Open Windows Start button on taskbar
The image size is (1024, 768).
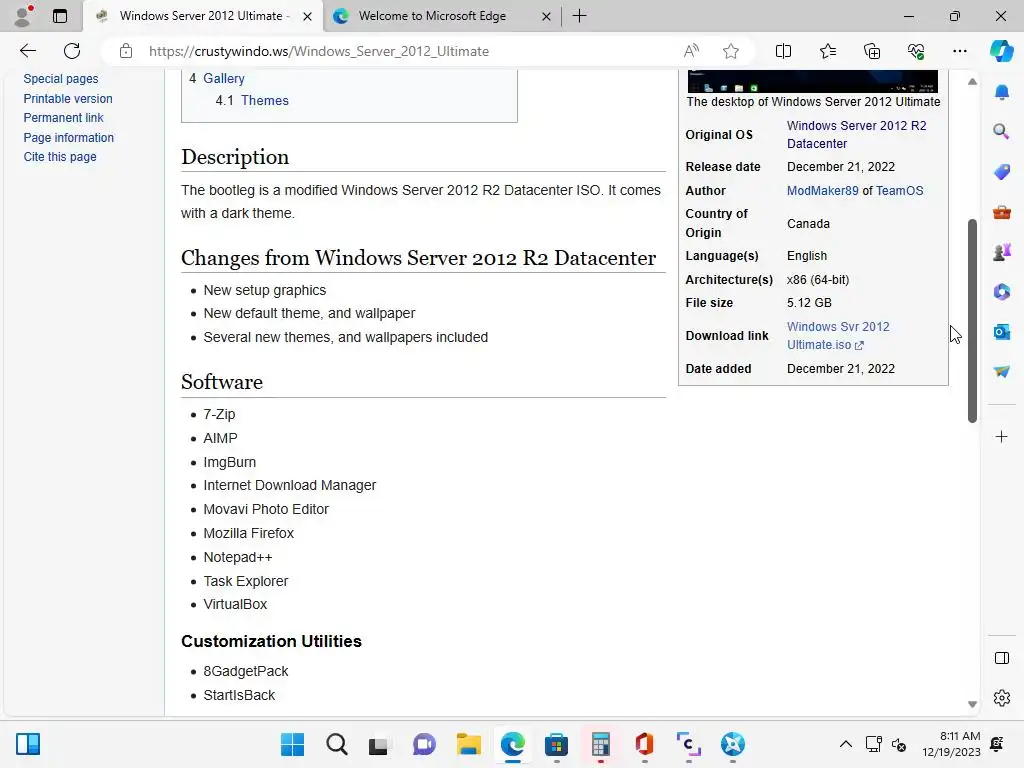pos(292,744)
